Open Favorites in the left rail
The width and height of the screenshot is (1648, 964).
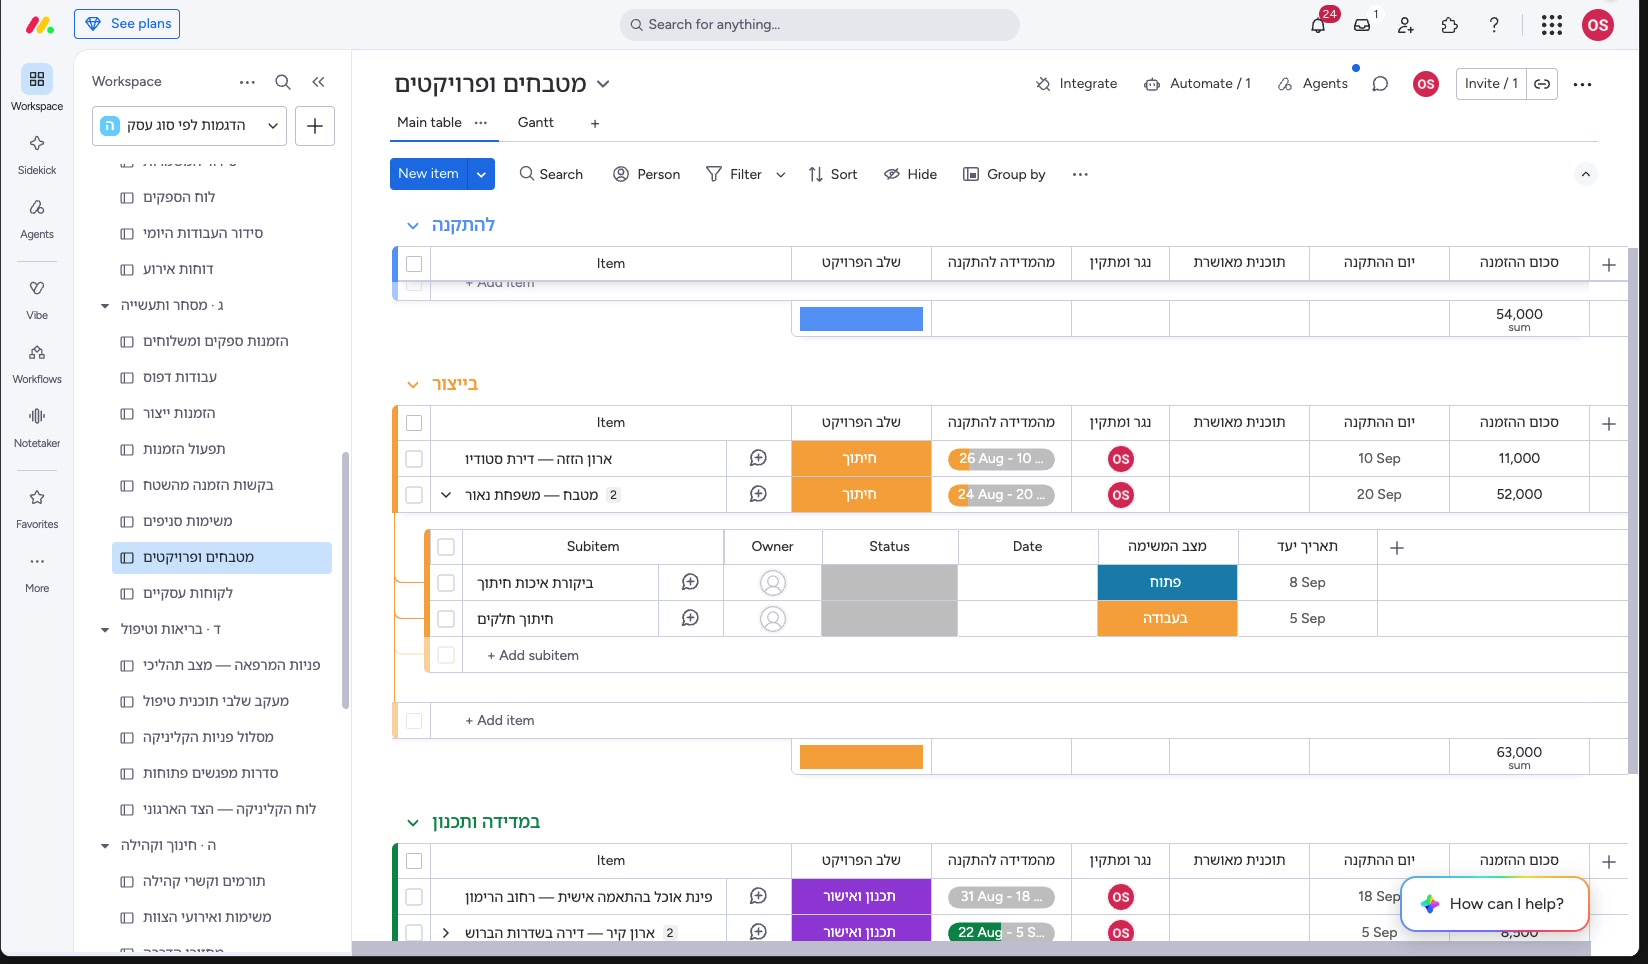click(37, 507)
